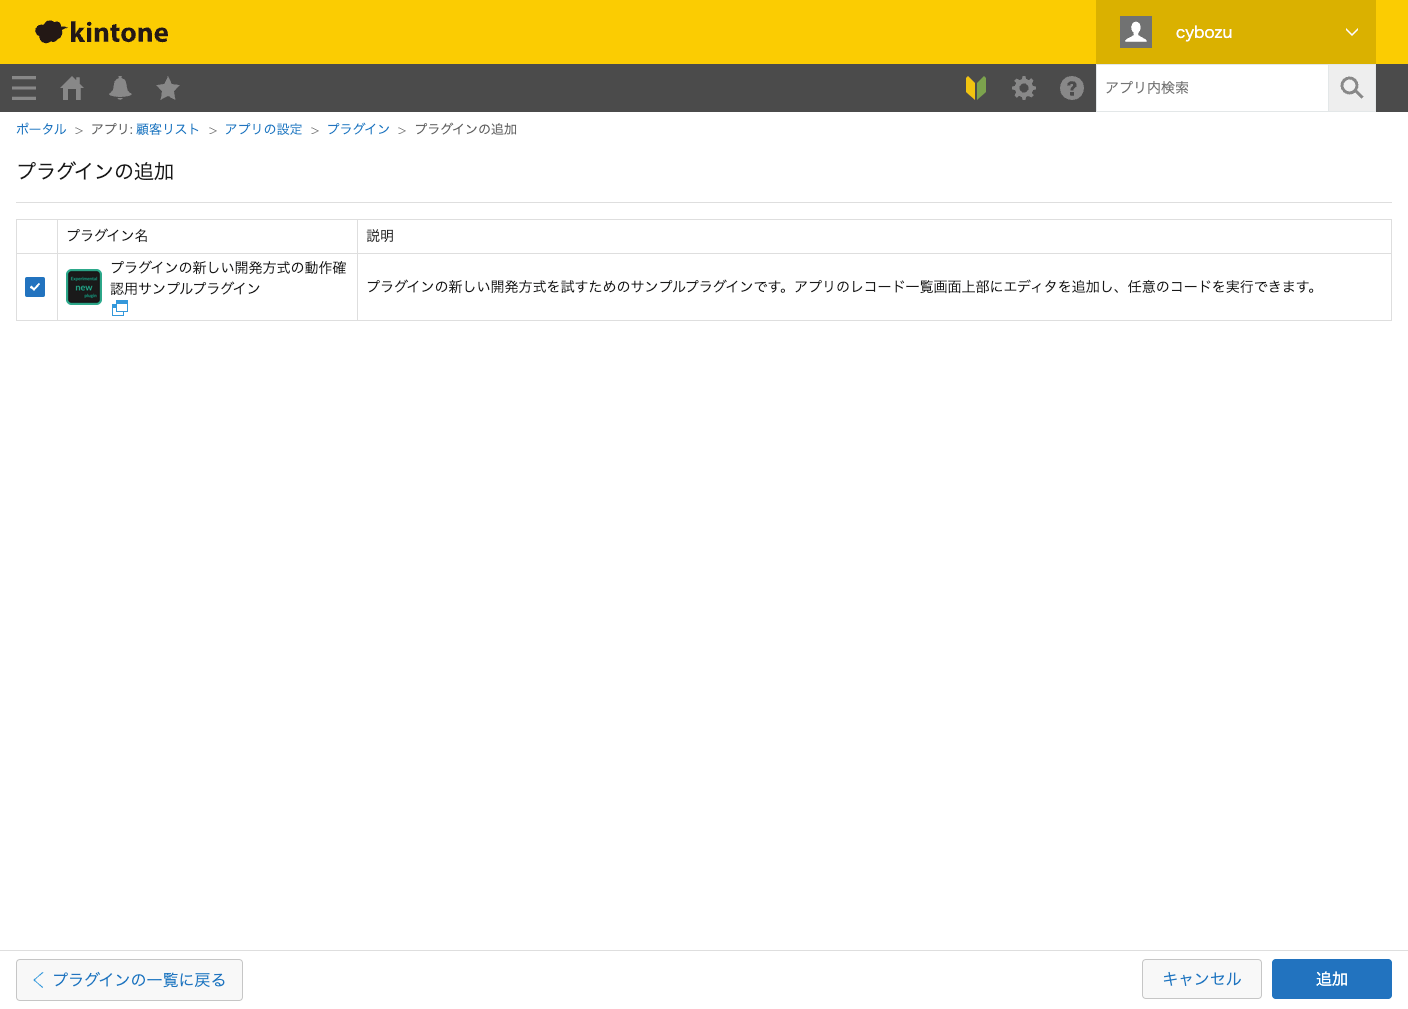
Task: Open the hamburger menu icon
Action: coord(24,88)
